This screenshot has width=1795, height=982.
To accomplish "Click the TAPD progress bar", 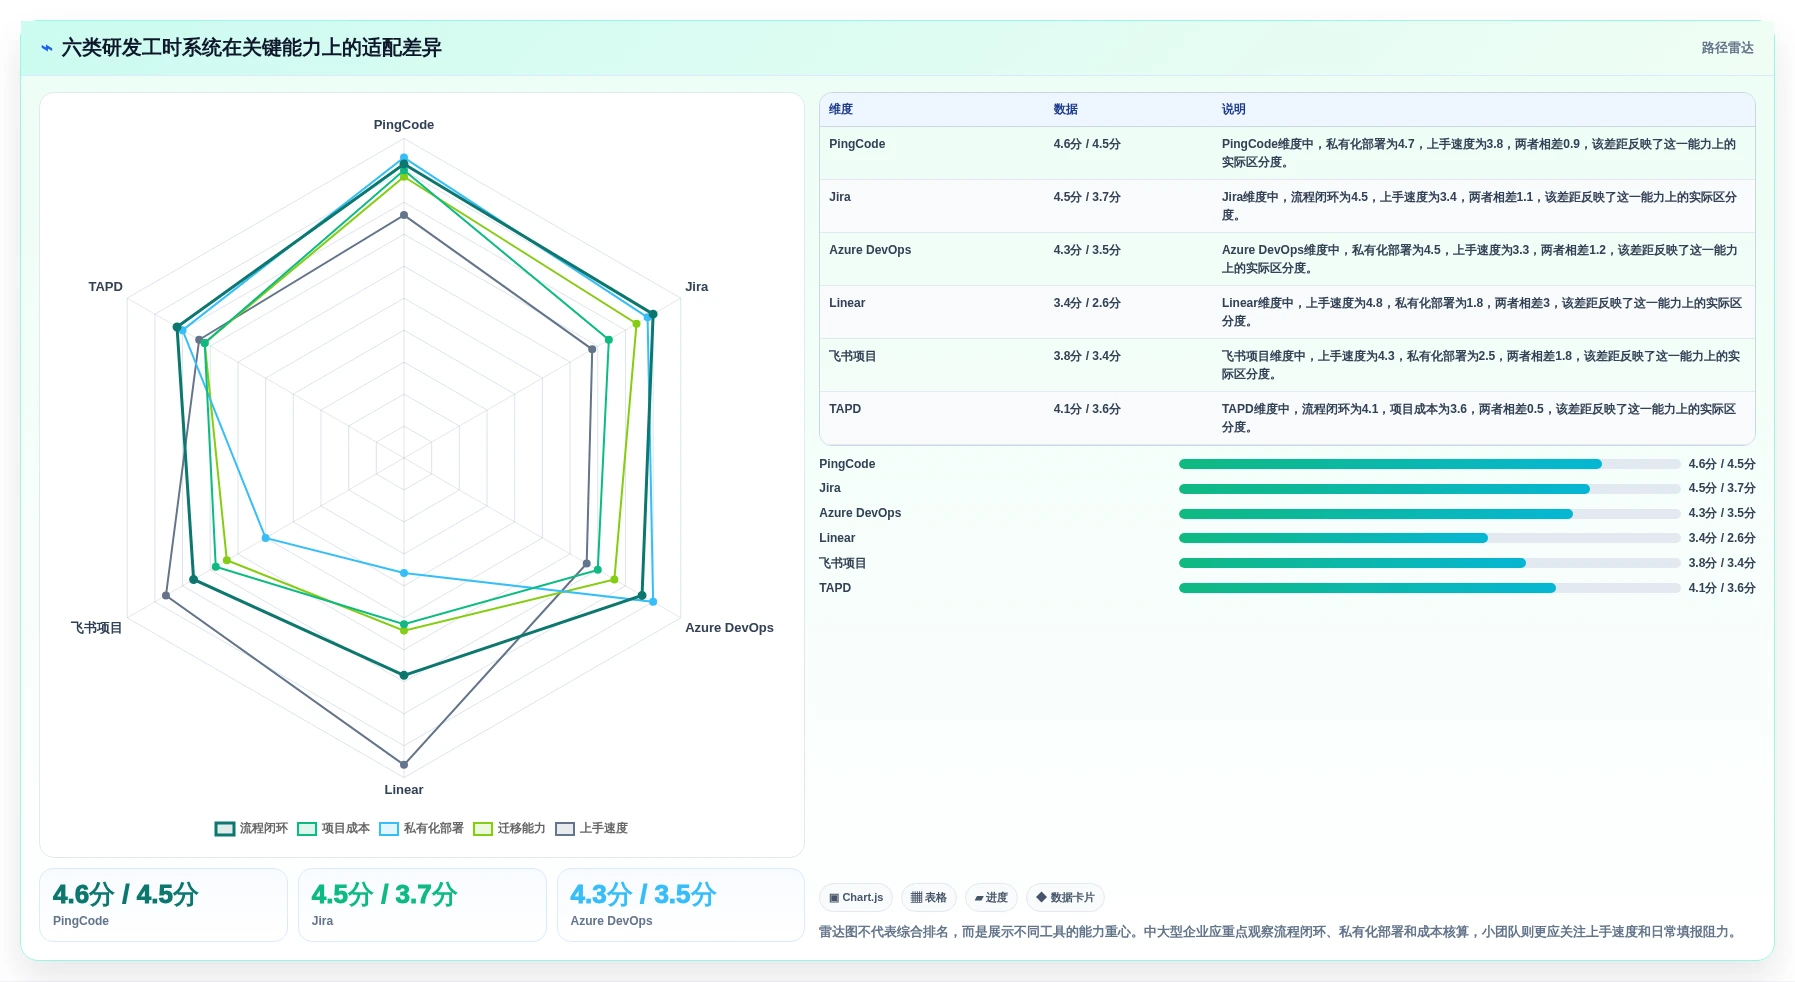I will pyautogui.click(x=1429, y=588).
